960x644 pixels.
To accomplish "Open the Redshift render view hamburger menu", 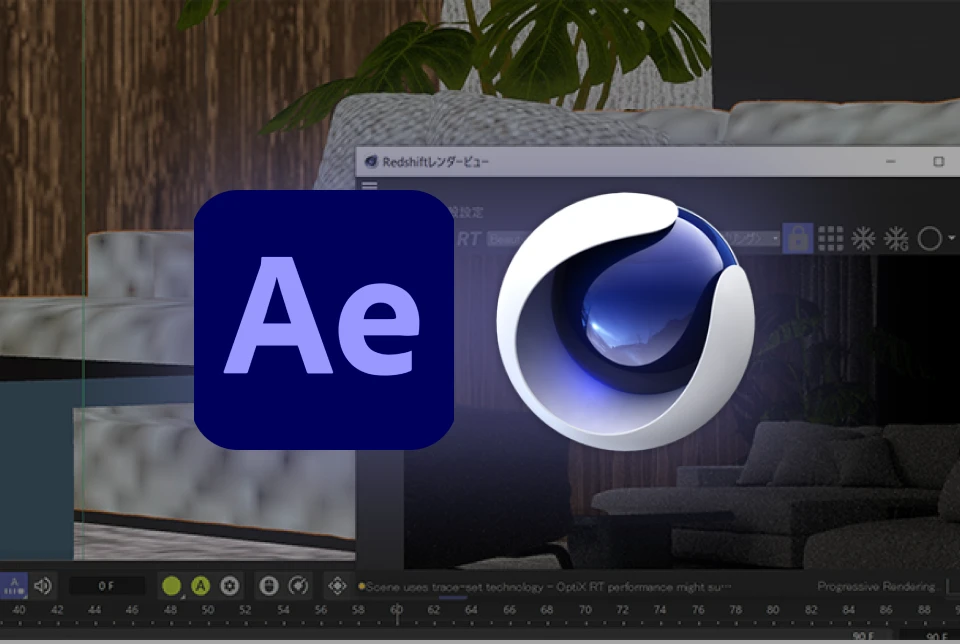I will point(369,185).
